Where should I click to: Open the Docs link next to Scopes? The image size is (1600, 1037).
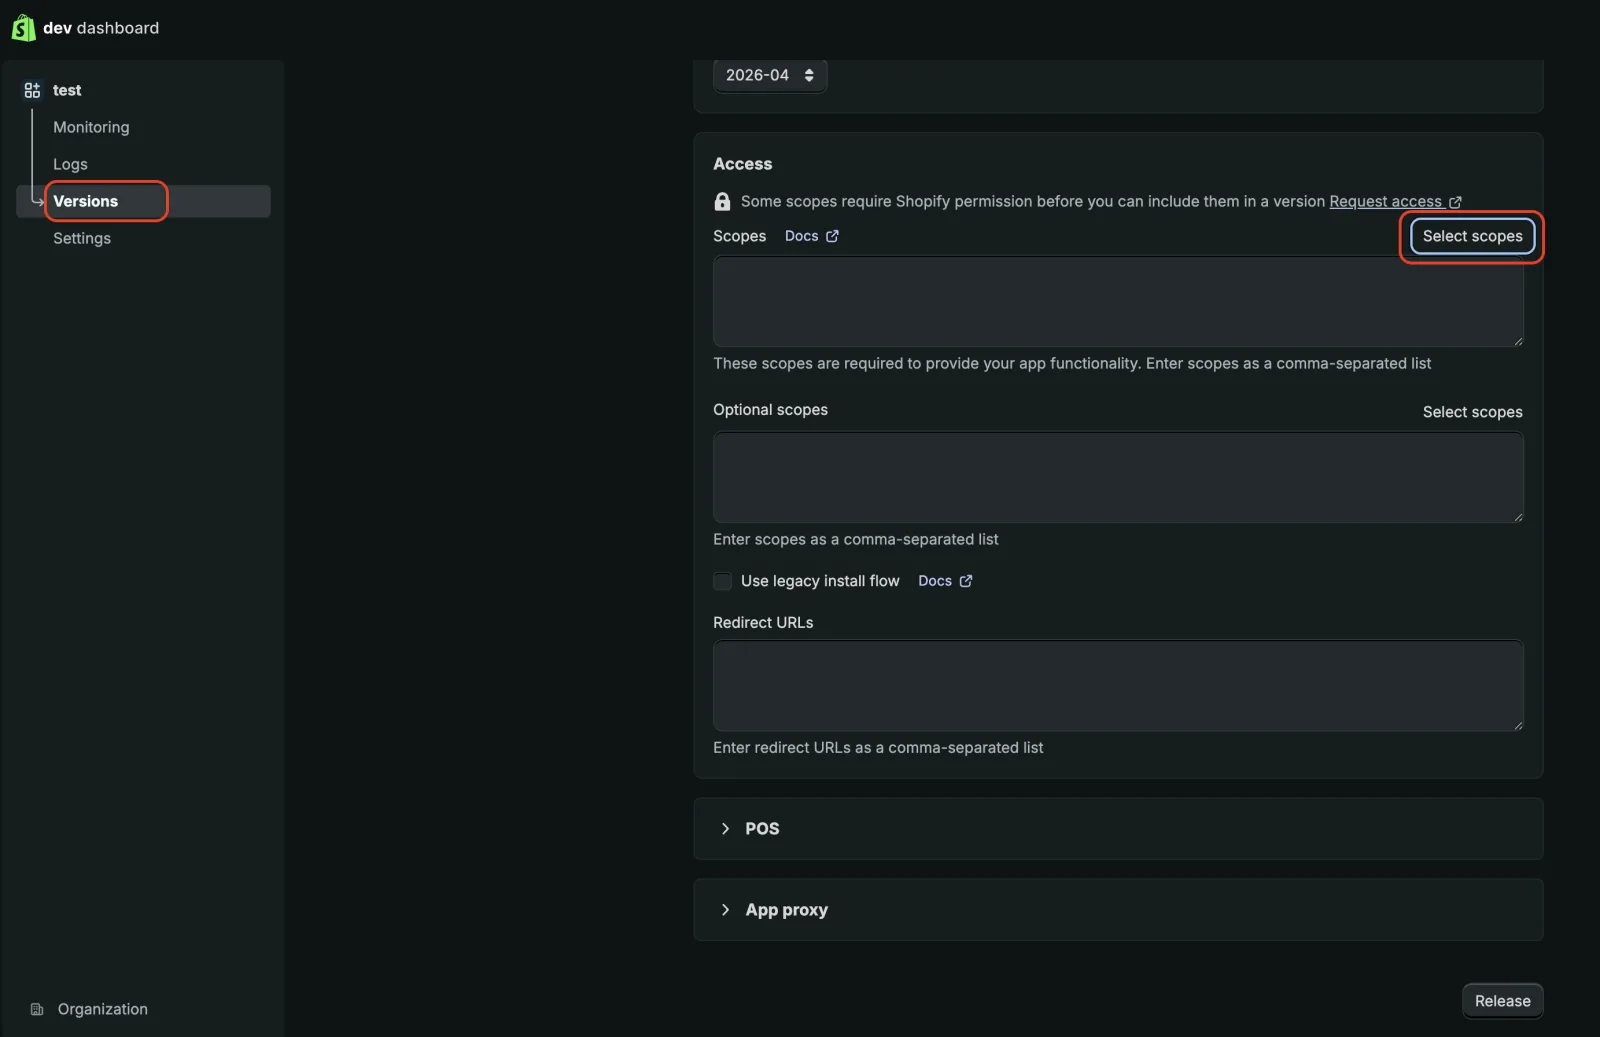click(x=801, y=236)
